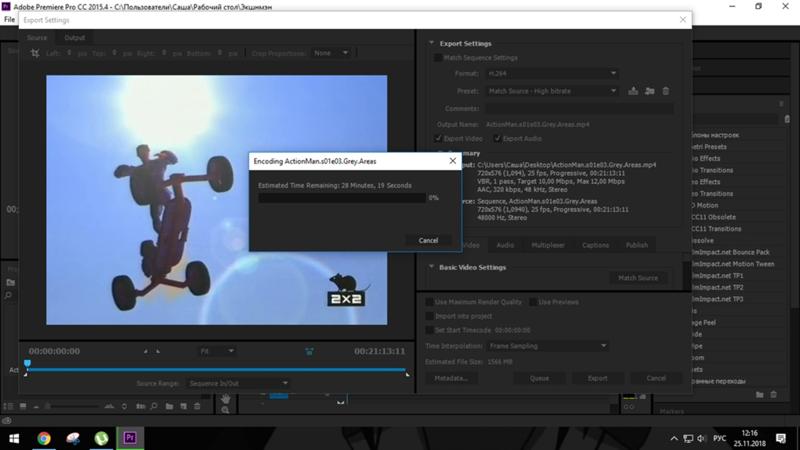The height and width of the screenshot is (450, 800).
Task: Switch to the Output tab
Action: pos(74,38)
